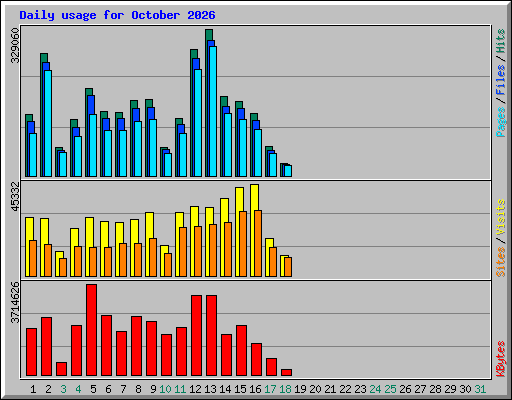This screenshot has height=400, width=512.
Task: Select the red KBytes bar for day 3
Action: click(62, 369)
